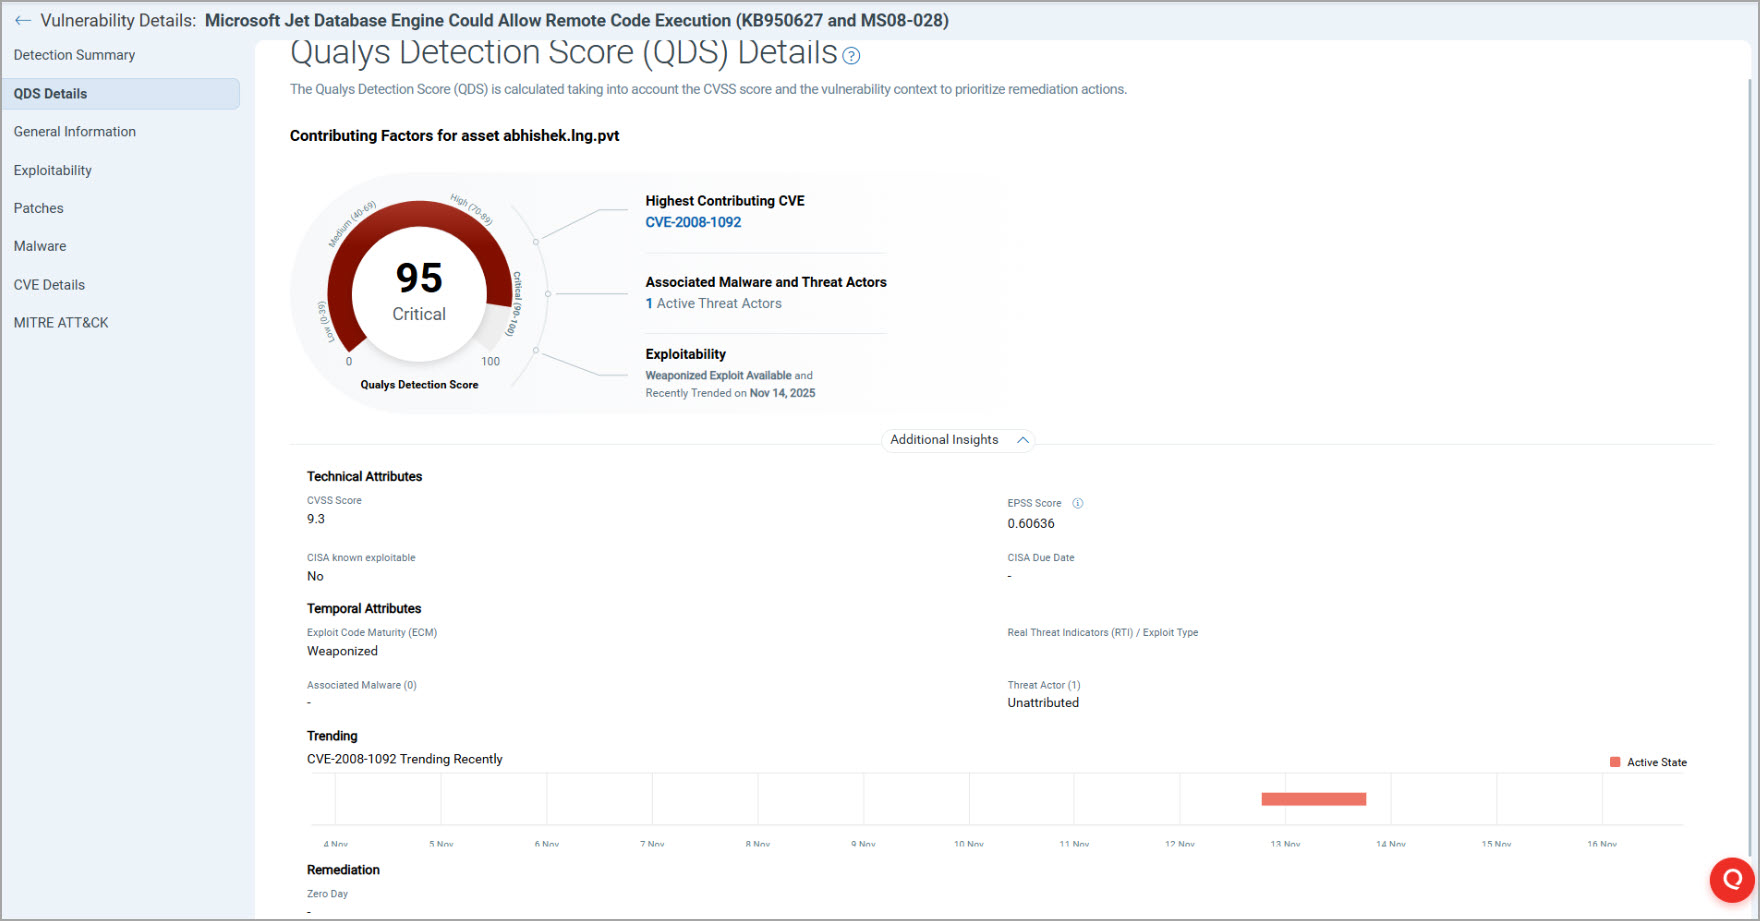Open the Detection Summary section
Image resolution: width=1760 pixels, height=921 pixels.
click(x=74, y=55)
